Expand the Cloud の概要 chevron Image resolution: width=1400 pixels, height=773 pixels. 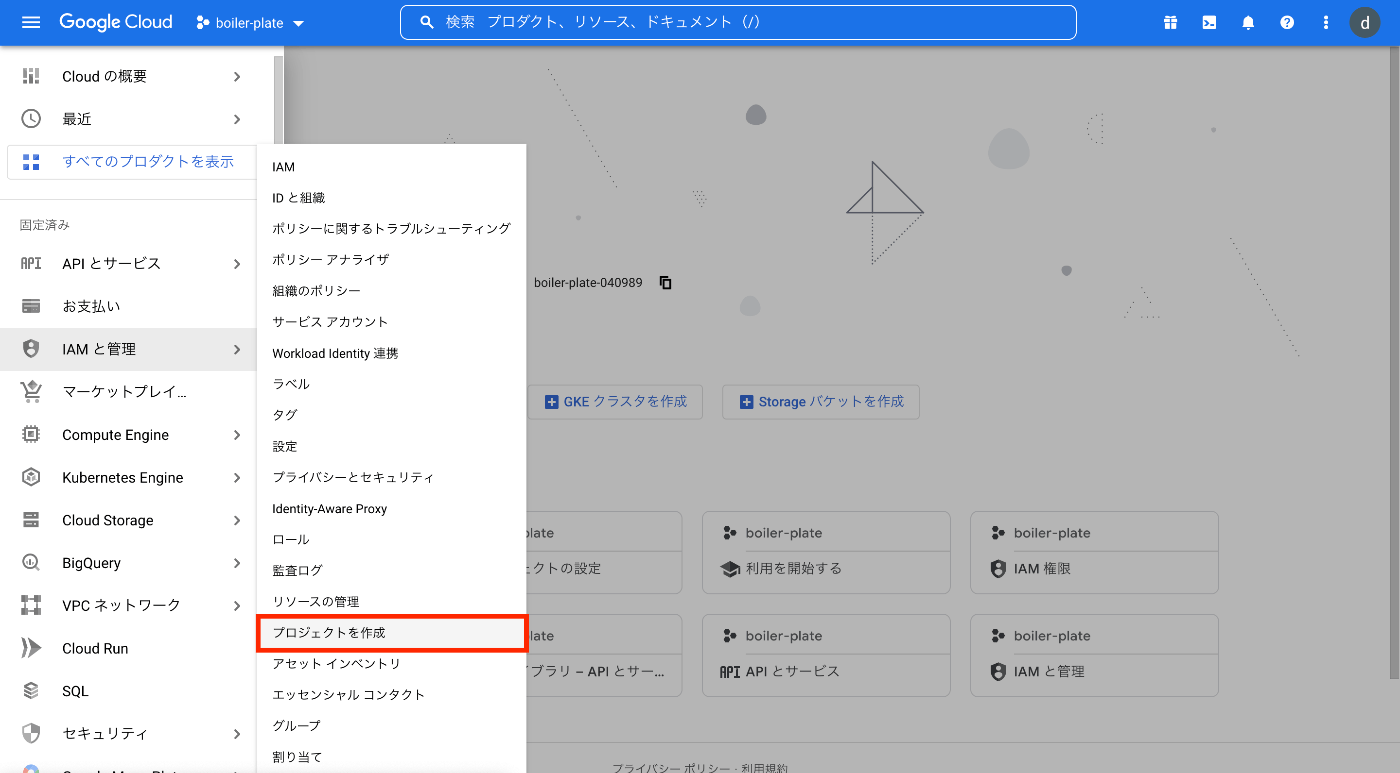(x=237, y=76)
